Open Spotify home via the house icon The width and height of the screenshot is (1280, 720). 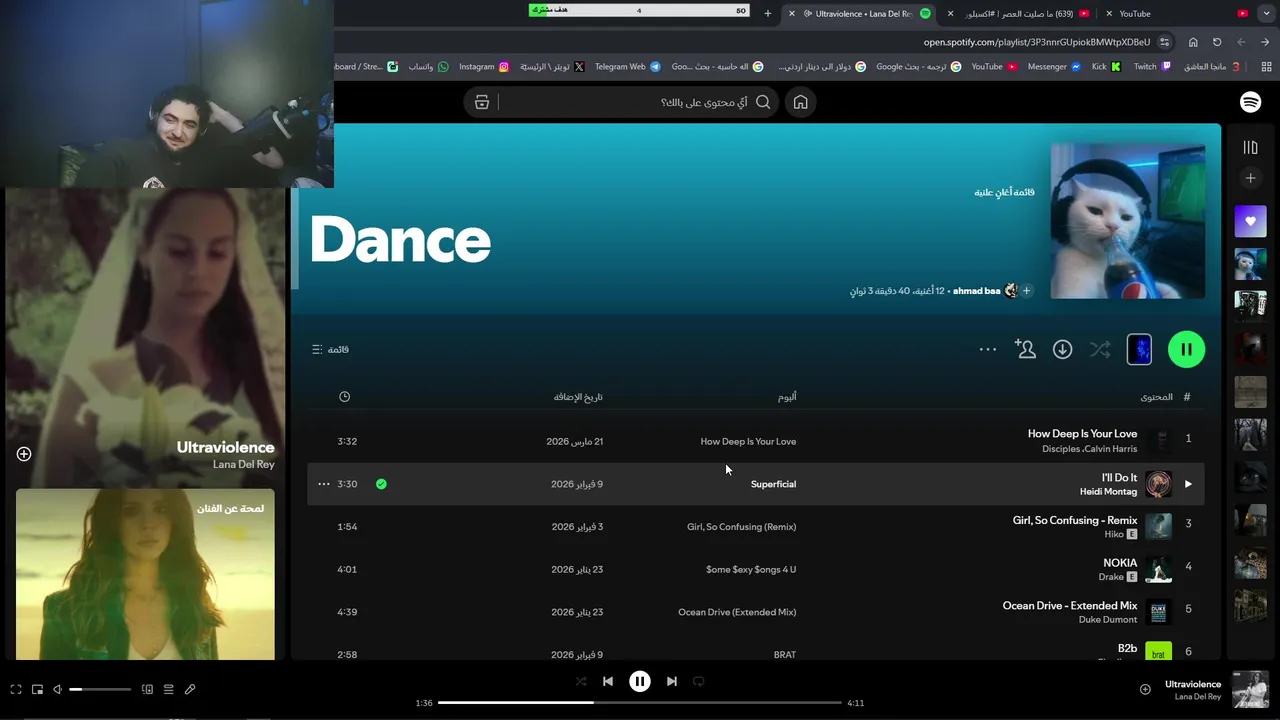(x=800, y=102)
